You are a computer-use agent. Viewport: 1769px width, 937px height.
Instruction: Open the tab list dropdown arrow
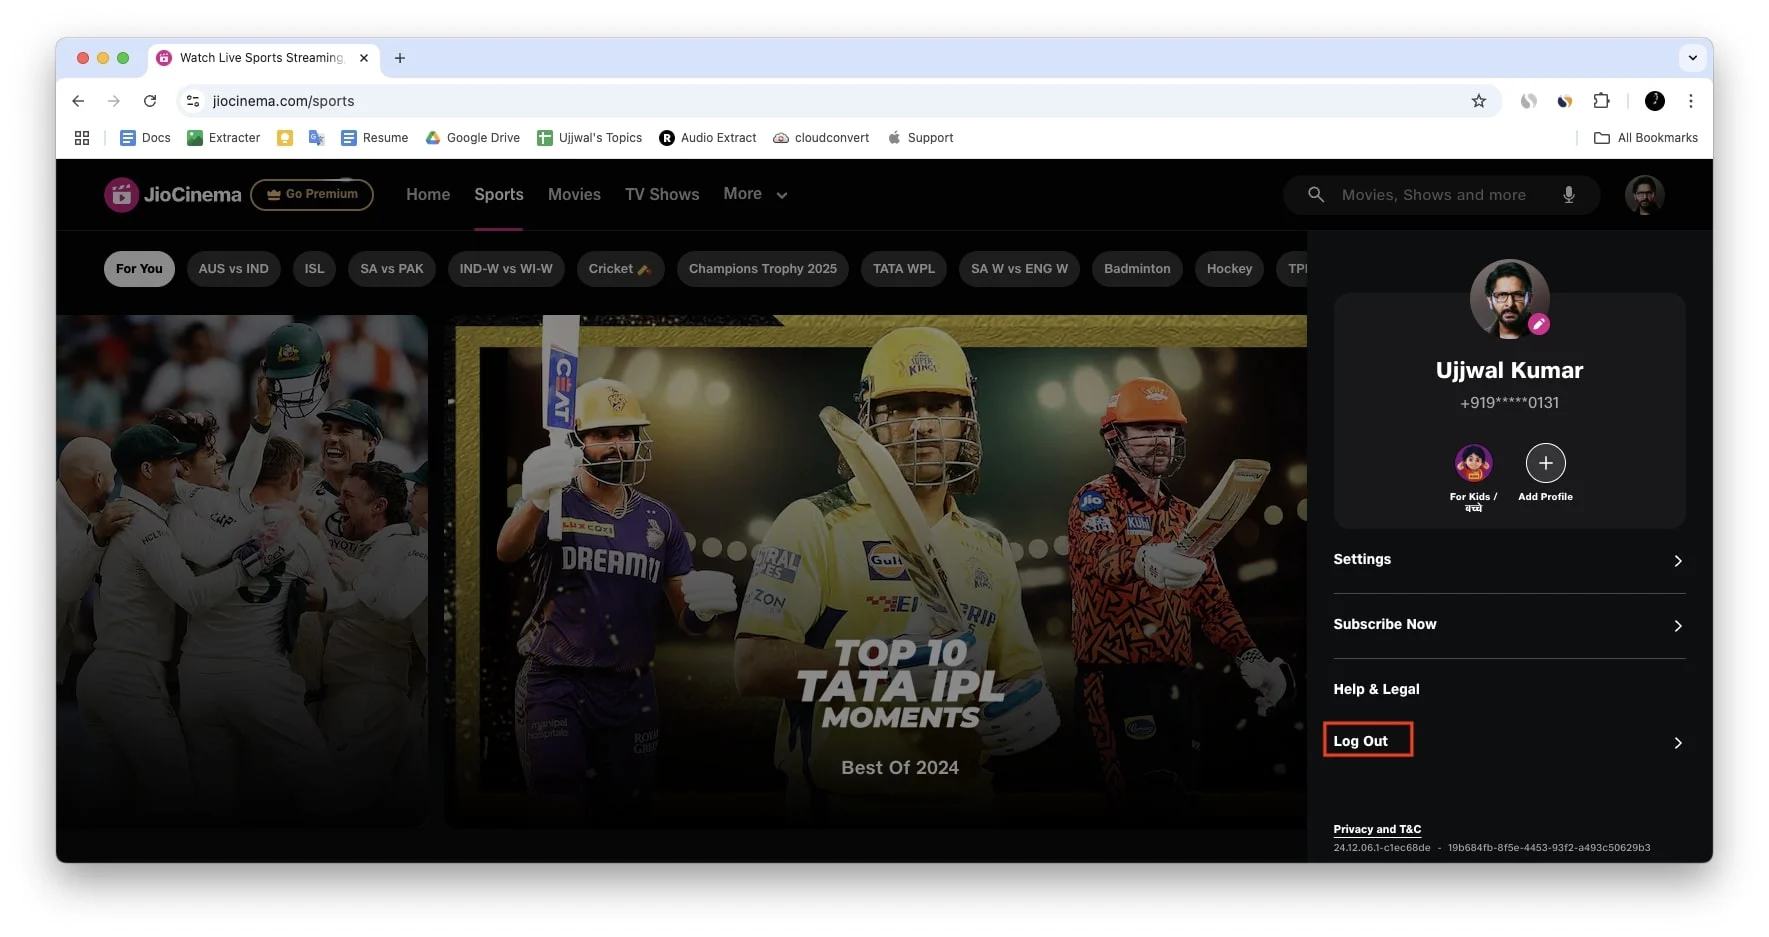[1692, 58]
